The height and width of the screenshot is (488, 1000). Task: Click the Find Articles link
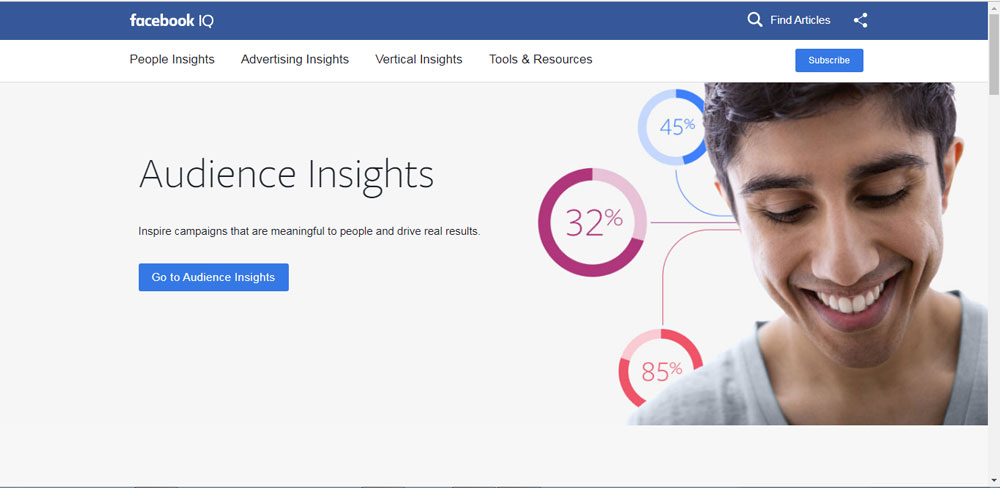click(x=800, y=20)
